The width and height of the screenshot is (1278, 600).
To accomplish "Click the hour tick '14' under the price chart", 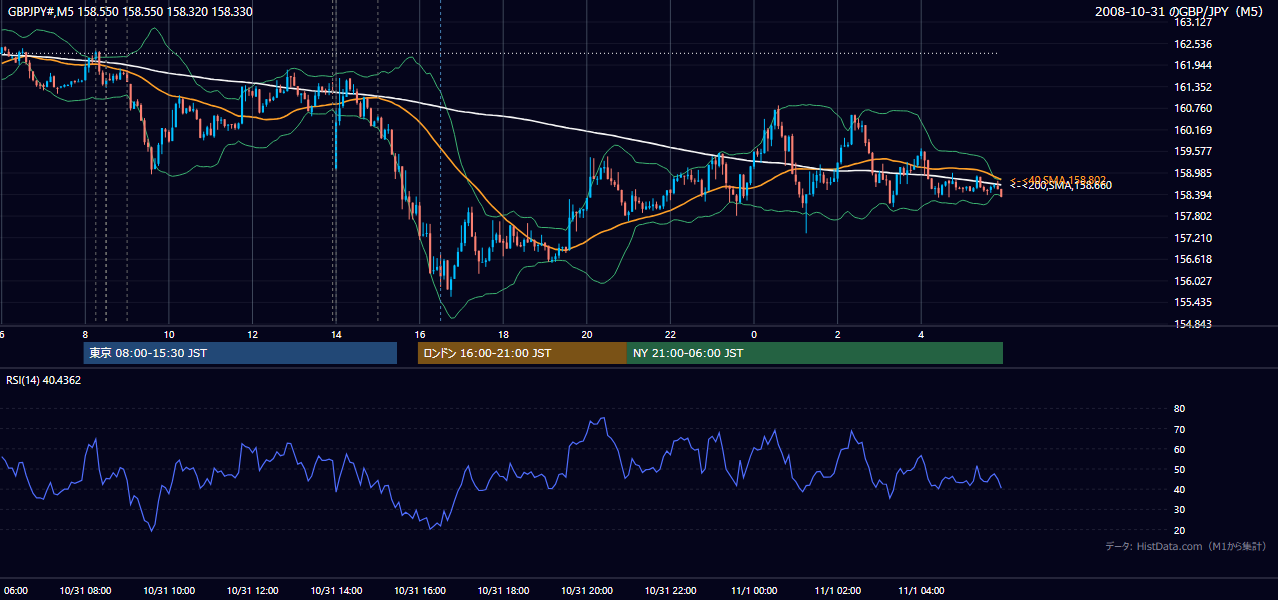I will click(x=336, y=335).
